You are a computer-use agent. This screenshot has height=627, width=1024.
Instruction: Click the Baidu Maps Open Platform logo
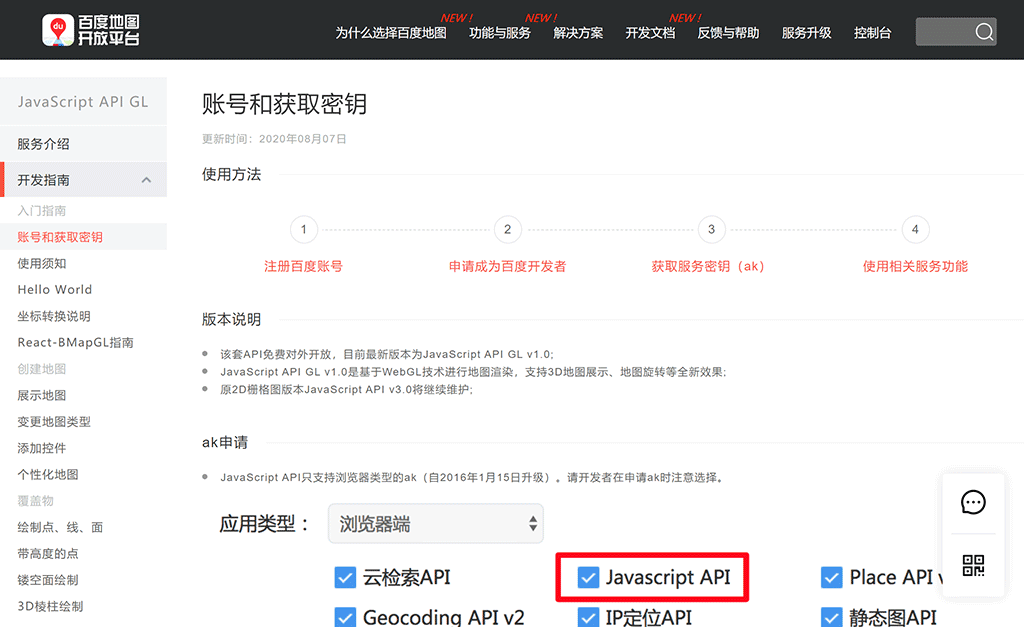tap(90, 30)
